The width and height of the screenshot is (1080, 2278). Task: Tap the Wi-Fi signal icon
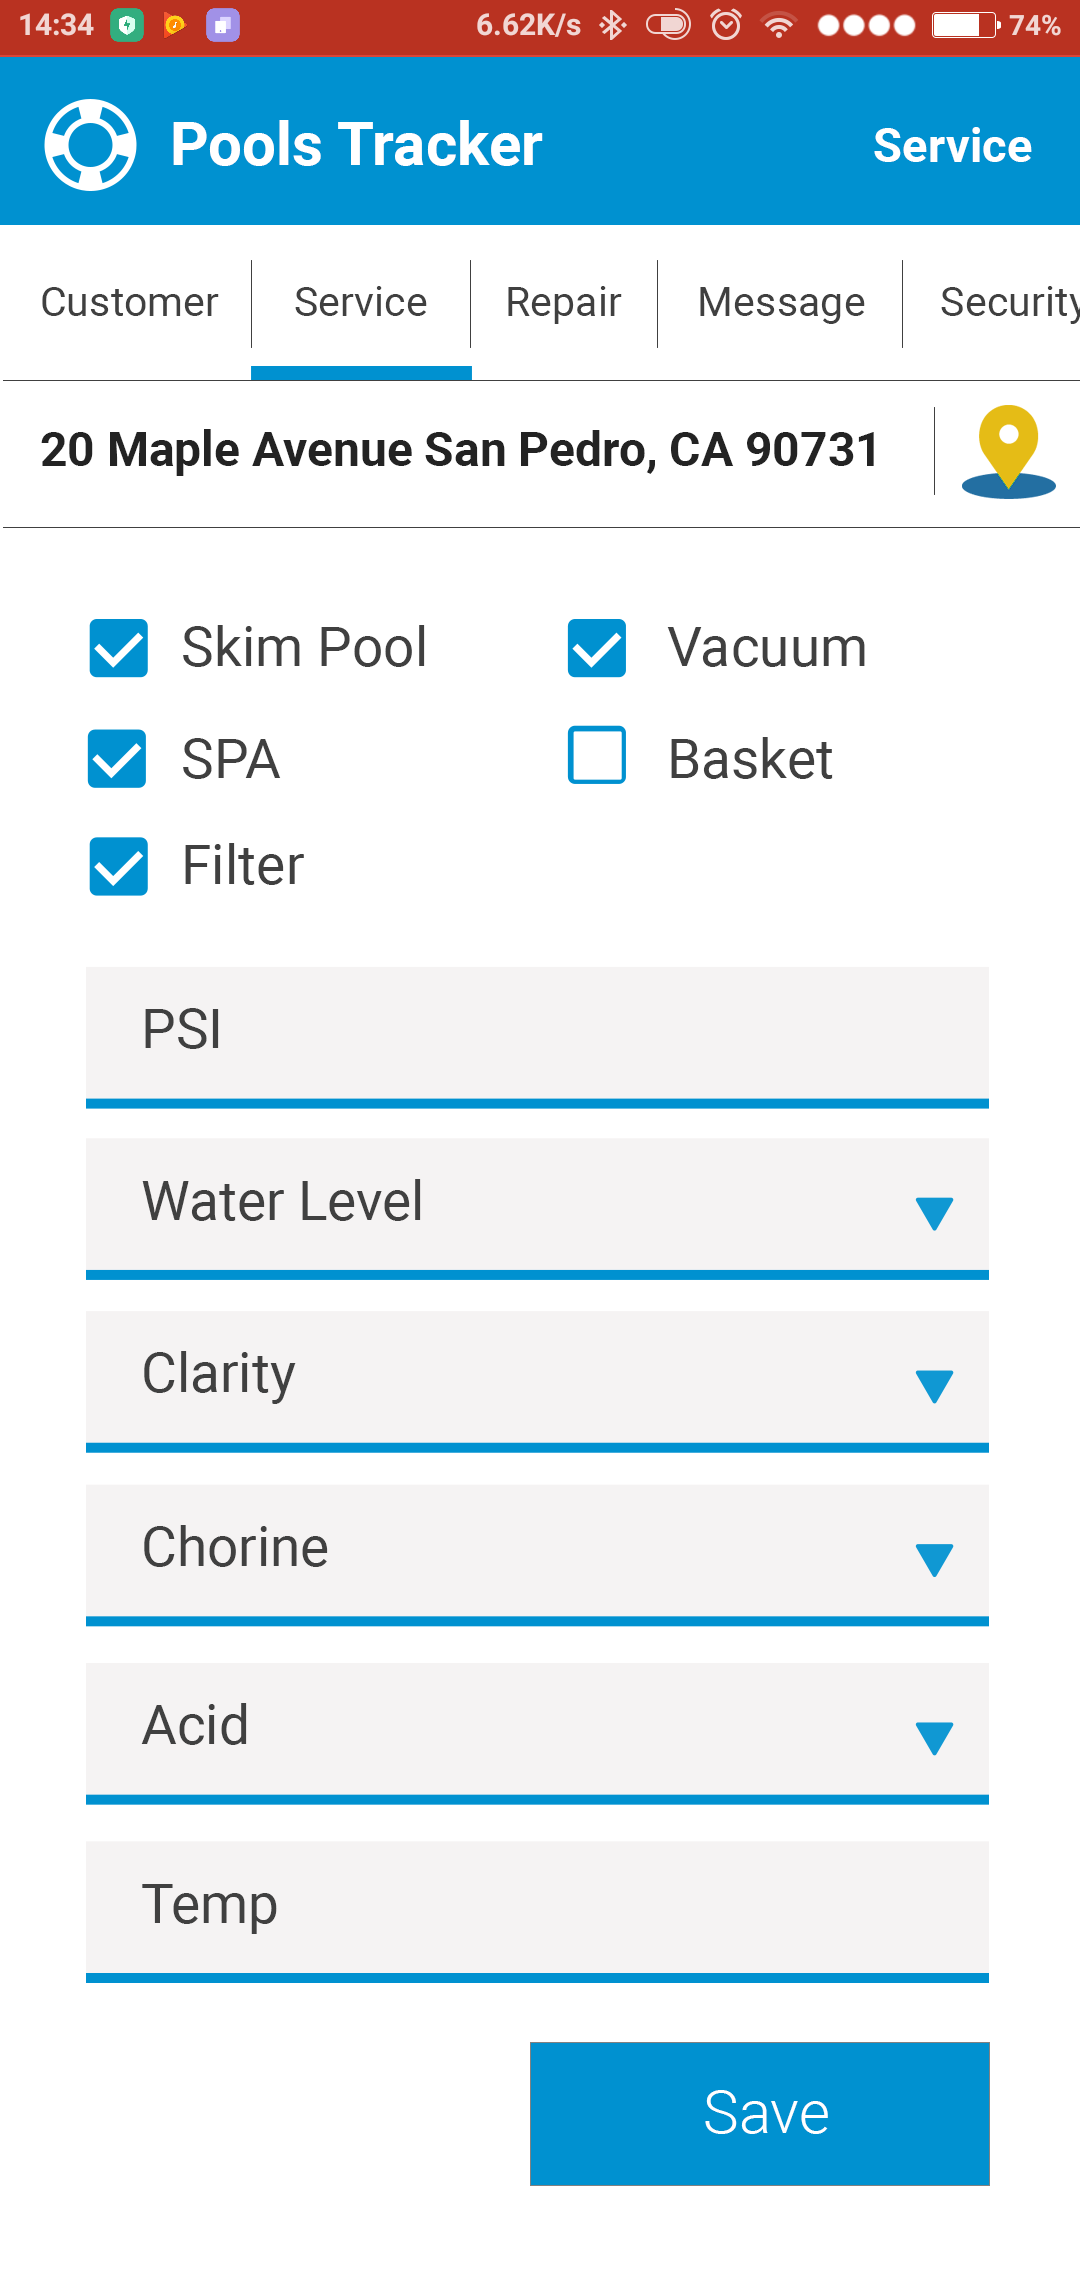pyautogui.click(x=778, y=25)
